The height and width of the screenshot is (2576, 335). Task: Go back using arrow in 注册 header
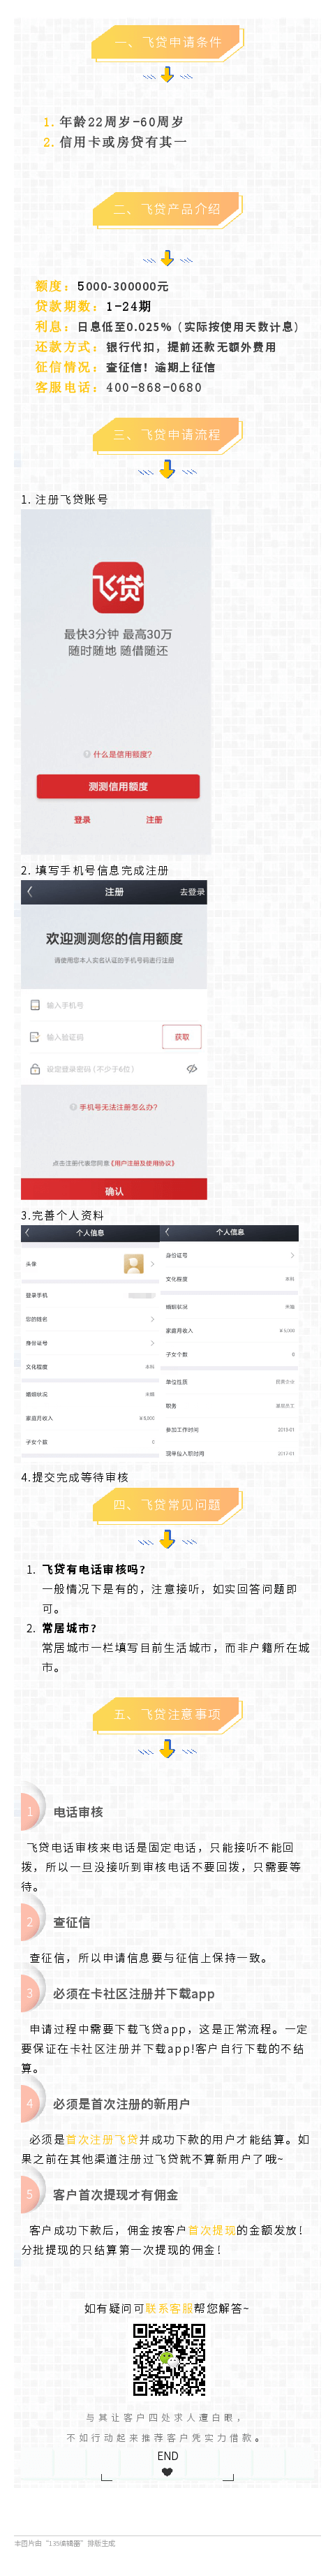click(x=30, y=891)
